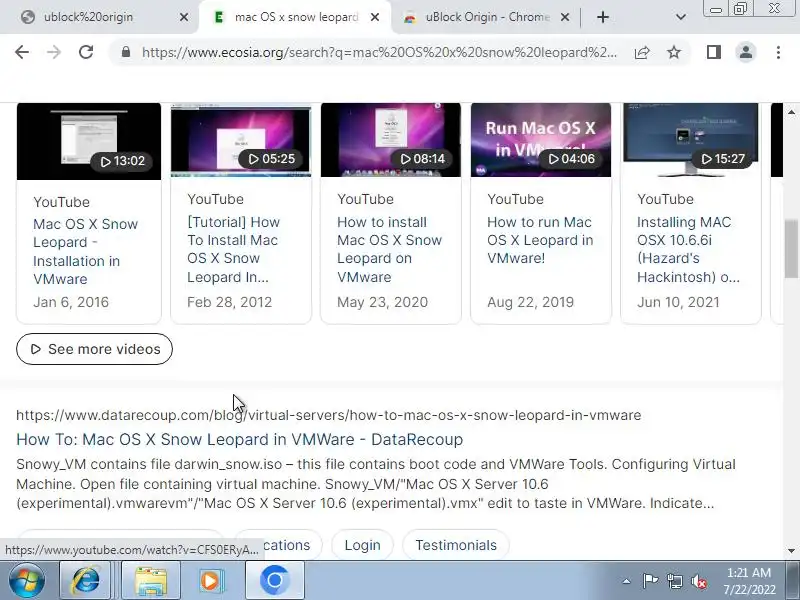Open Windows Explorer from the taskbar

coord(151,580)
